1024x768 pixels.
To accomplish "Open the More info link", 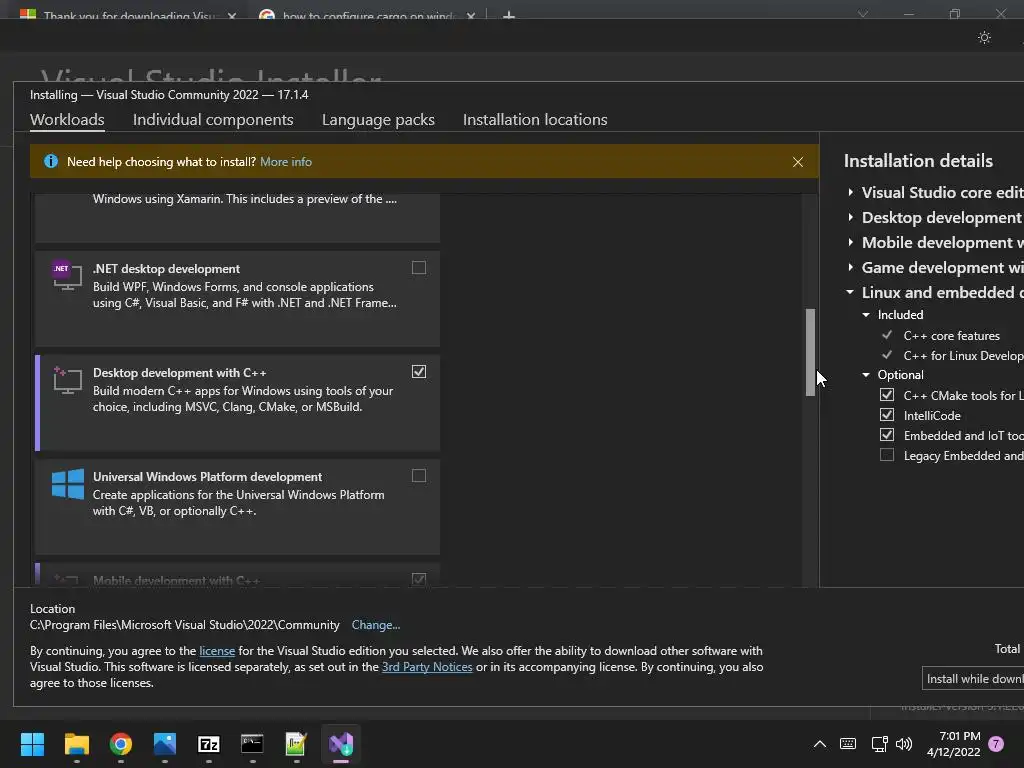I will coord(286,161).
